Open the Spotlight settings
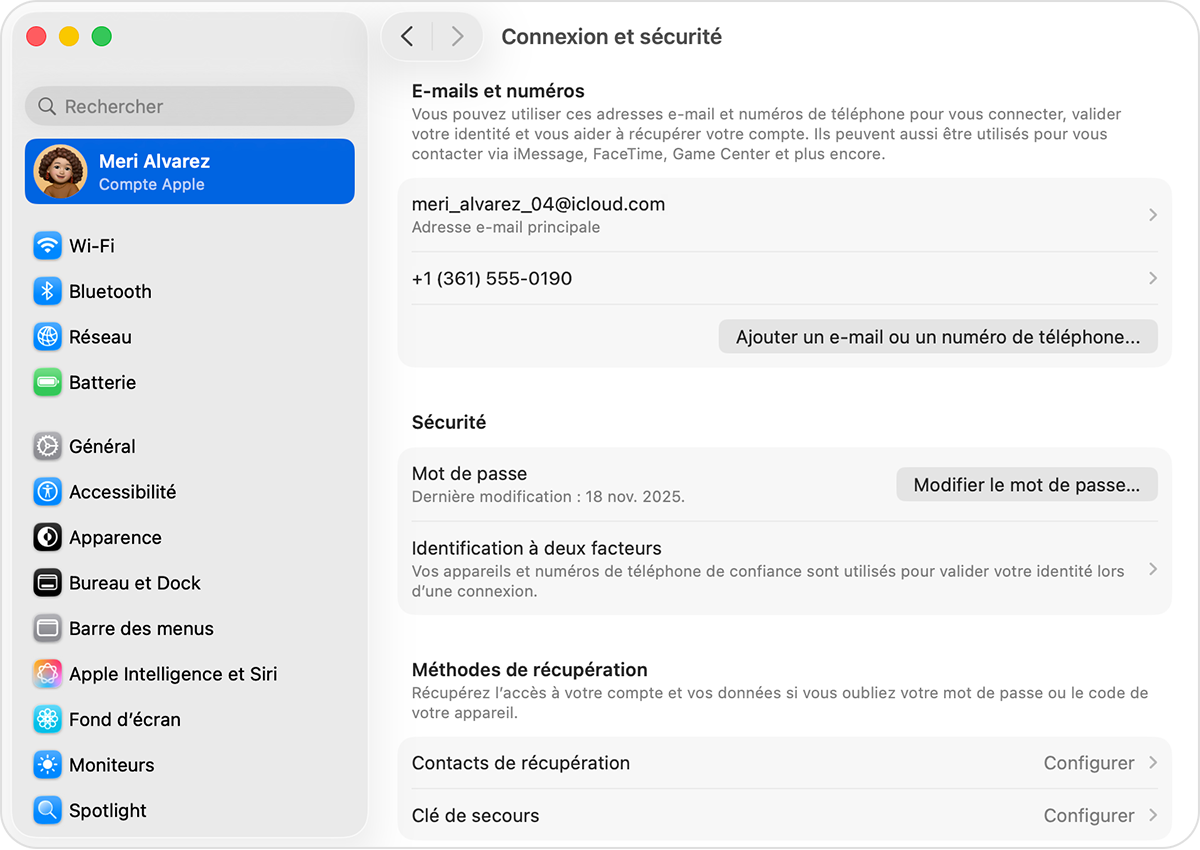 coord(109,810)
